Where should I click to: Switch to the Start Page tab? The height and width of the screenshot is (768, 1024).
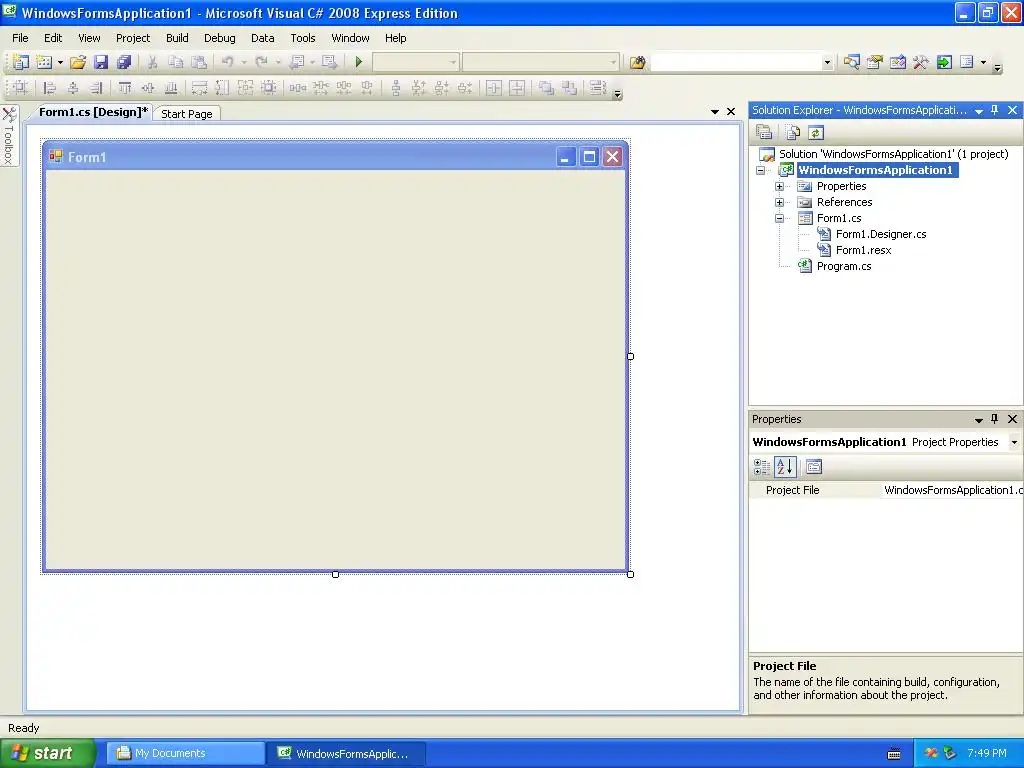pyautogui.click(x=187, y=114)
